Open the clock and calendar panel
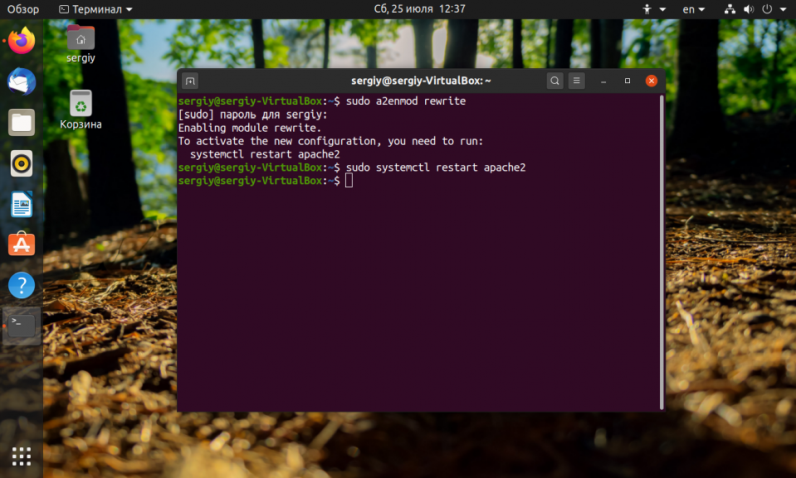The width and height of the screenshot is (796, 478). (x=419, y=9)
